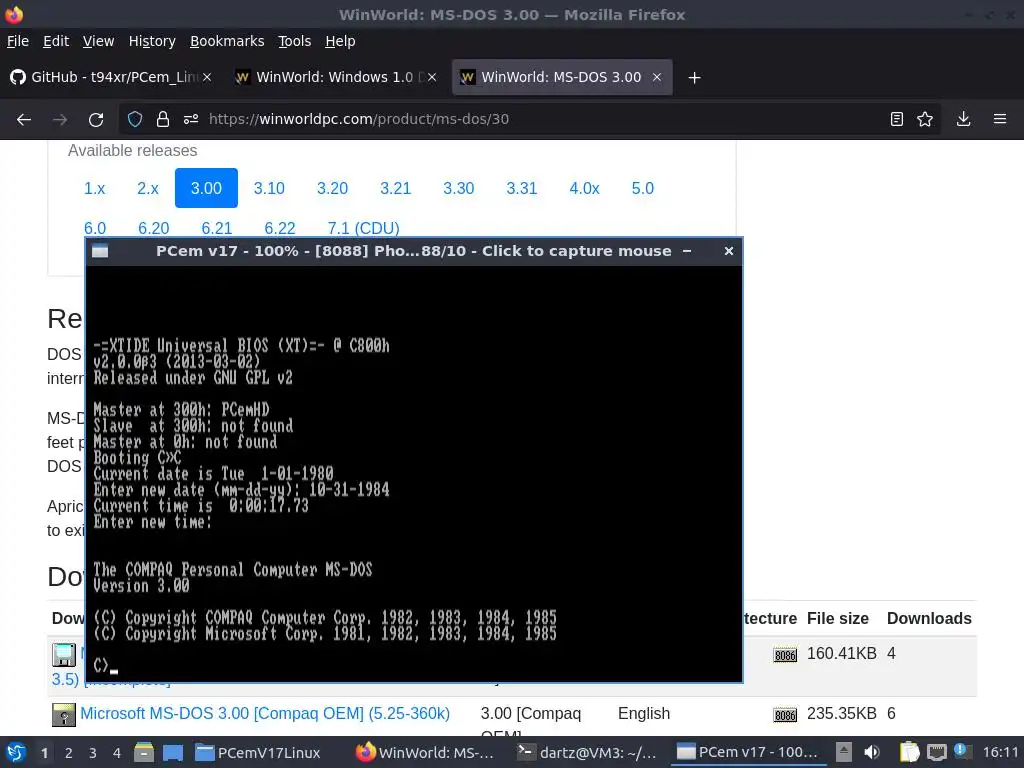Switch to workspace 2 in the taskbar

pyautogui.click(x=69, y=753)
